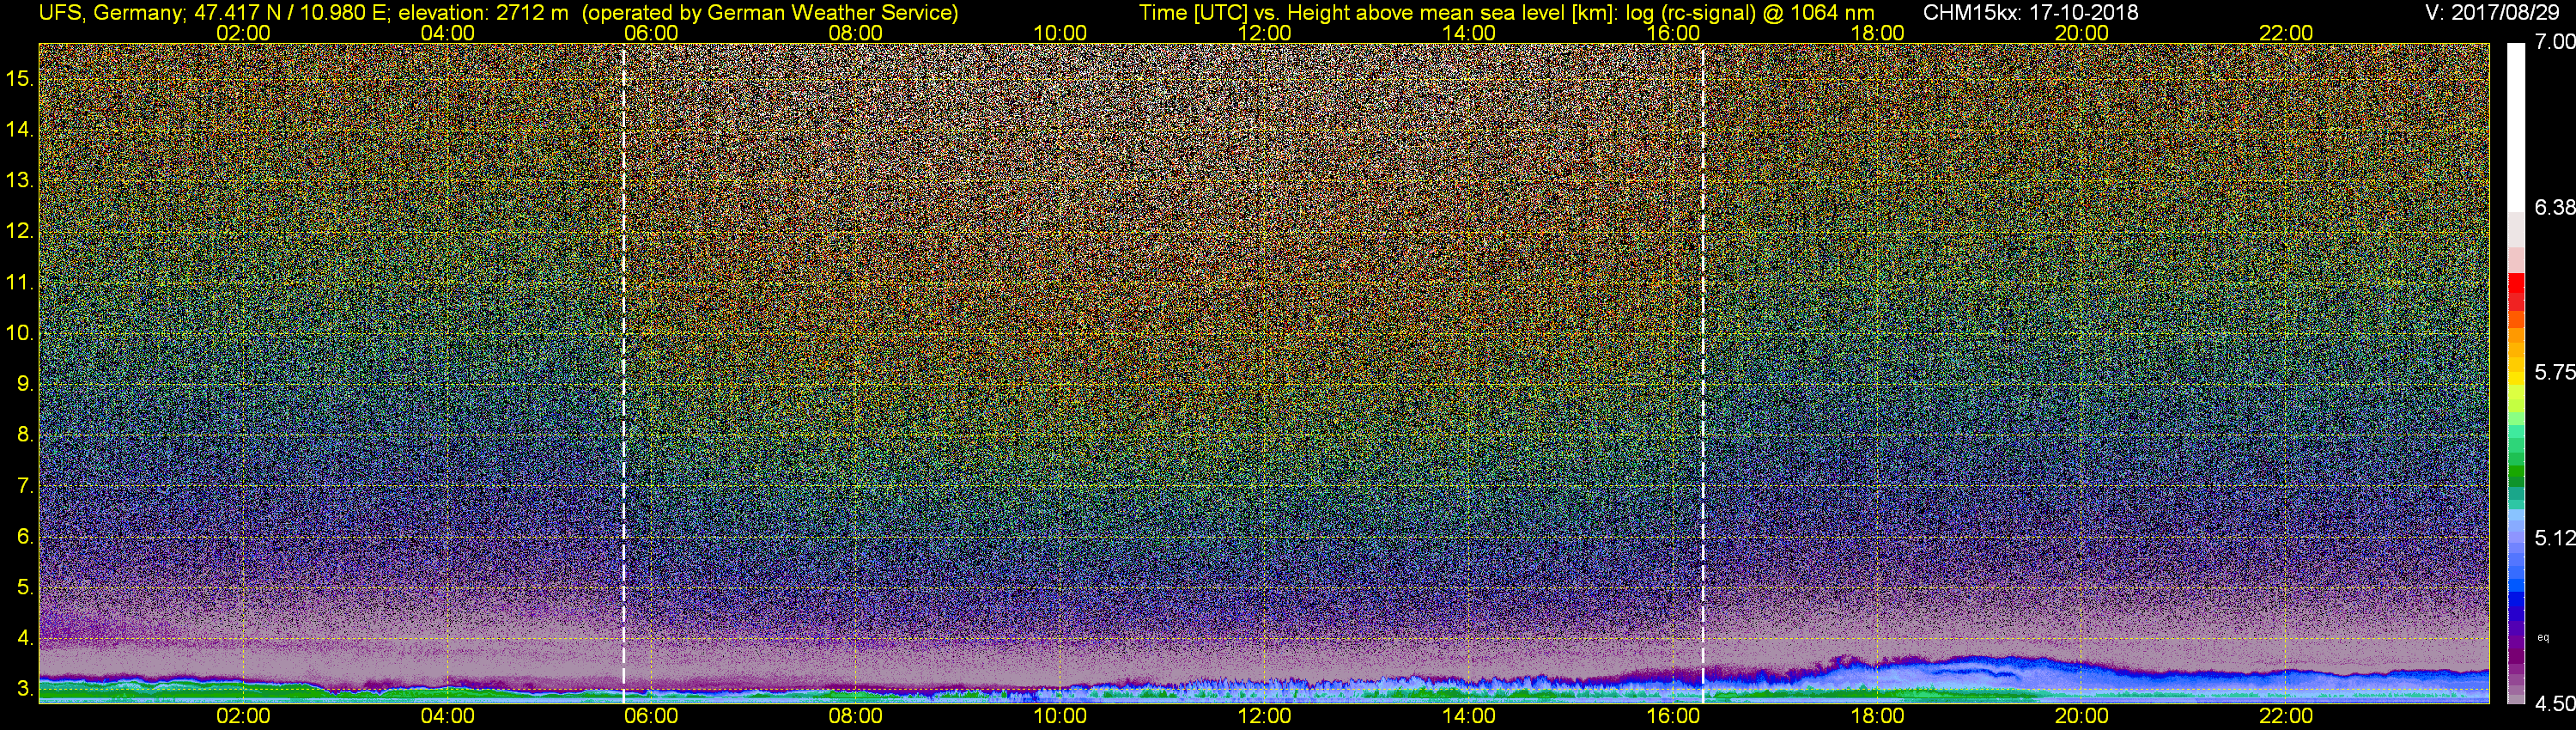Viewport: 2576px width, 730px height.
Task: Click the height label '4.' on the vertical axis
Action: [25, 638]
